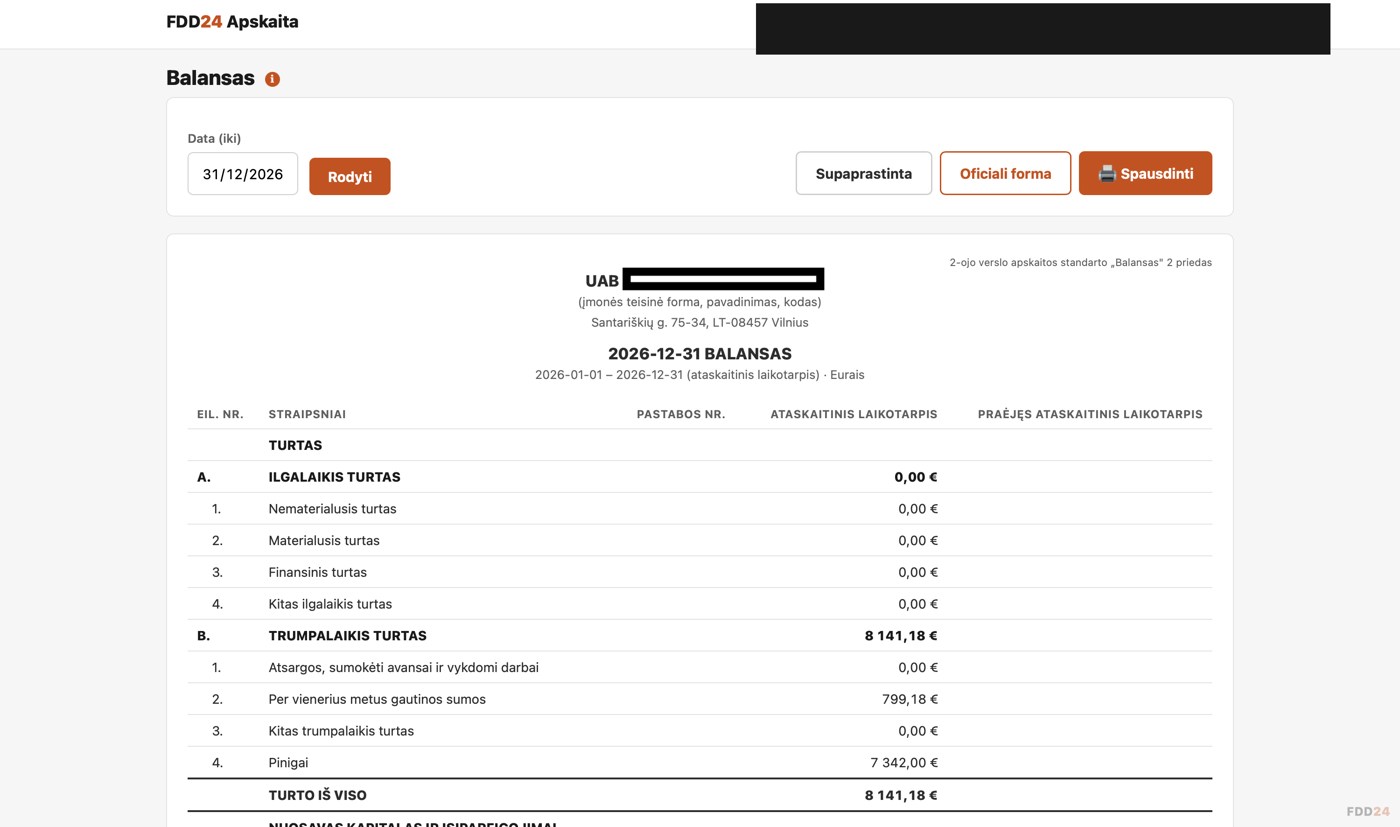The image size is (1400, 827).
Task: Click the ATASKAITINIS LAIKOTARPIS column header
Action: [x=854, y=414]
